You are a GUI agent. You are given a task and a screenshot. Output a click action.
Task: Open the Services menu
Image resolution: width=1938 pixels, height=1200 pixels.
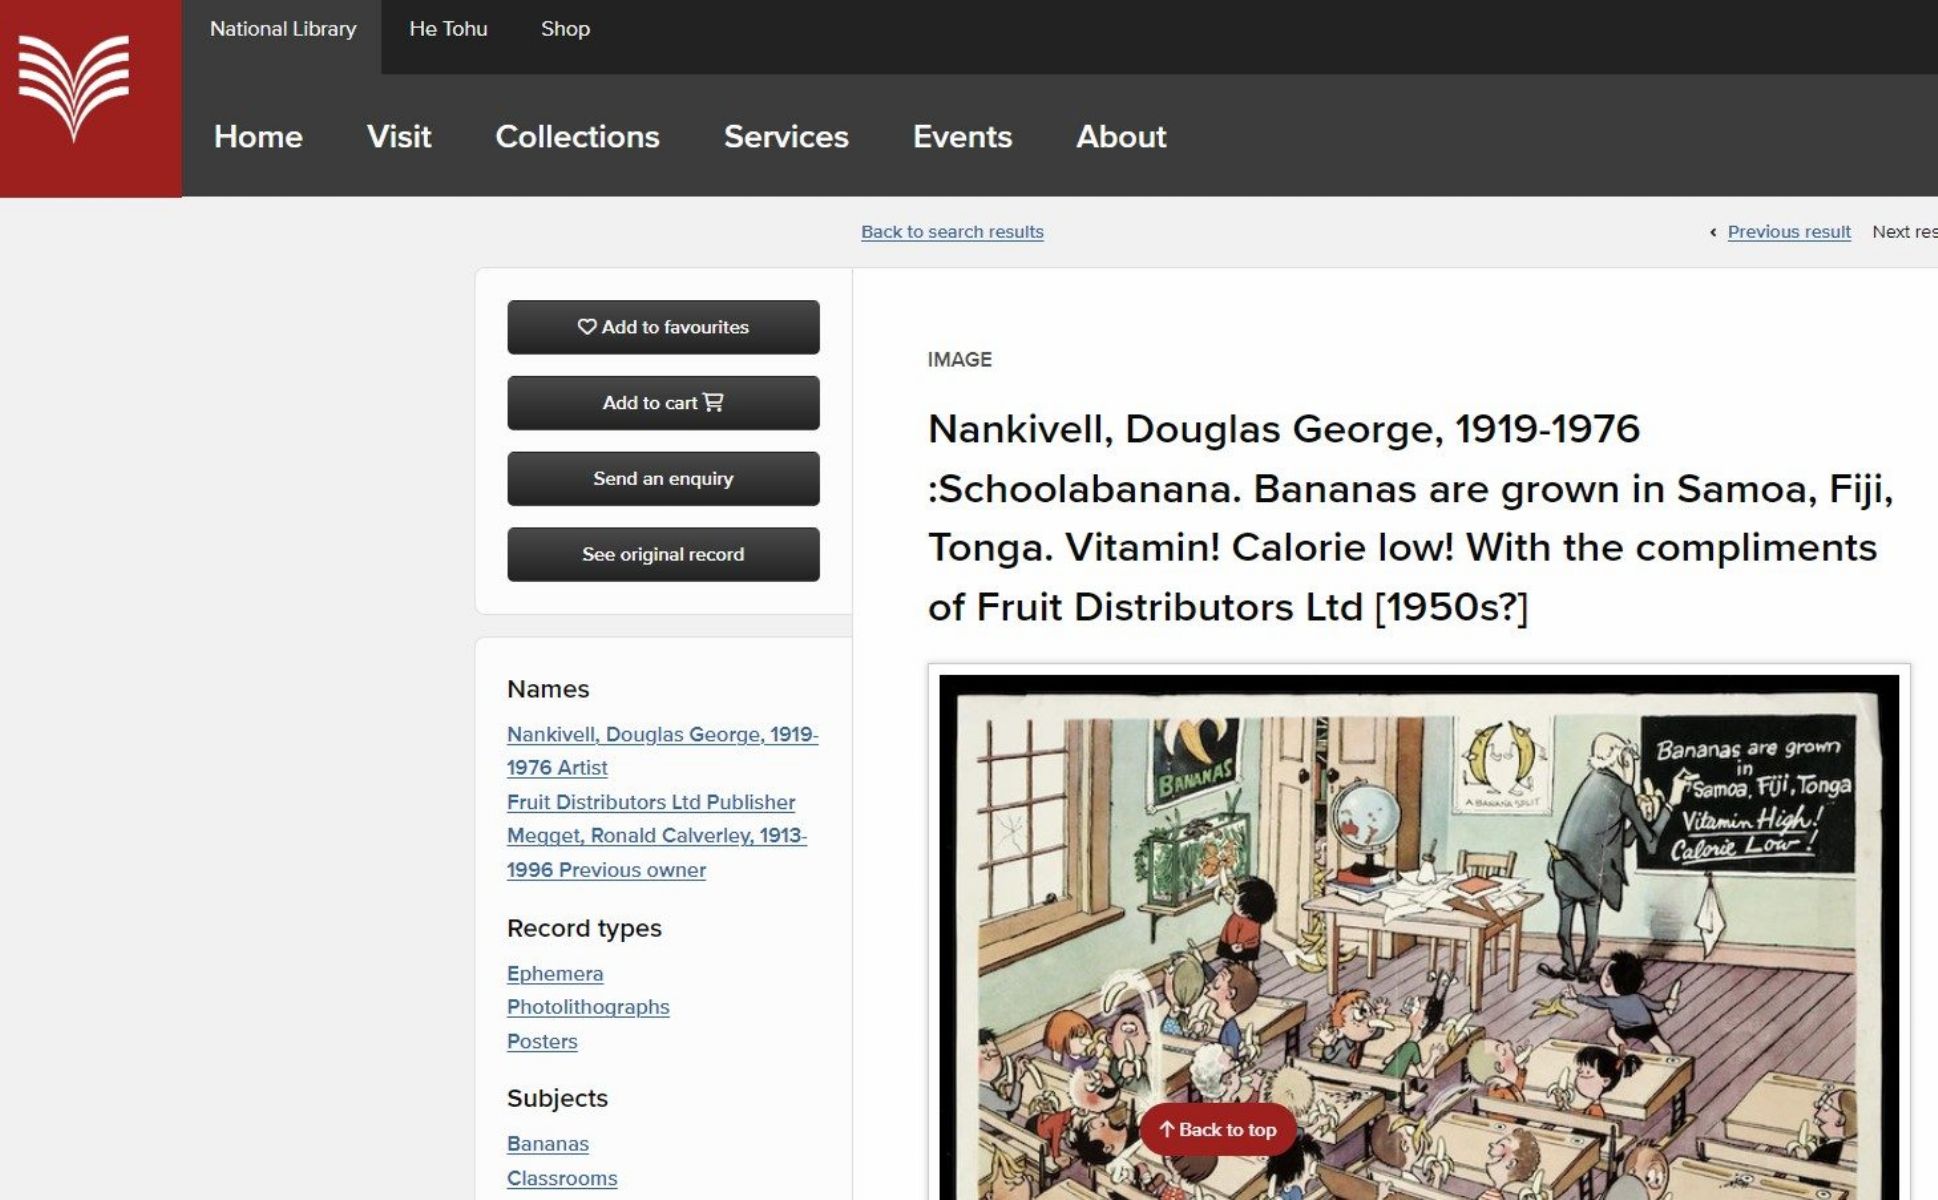[x=786, y=136]
